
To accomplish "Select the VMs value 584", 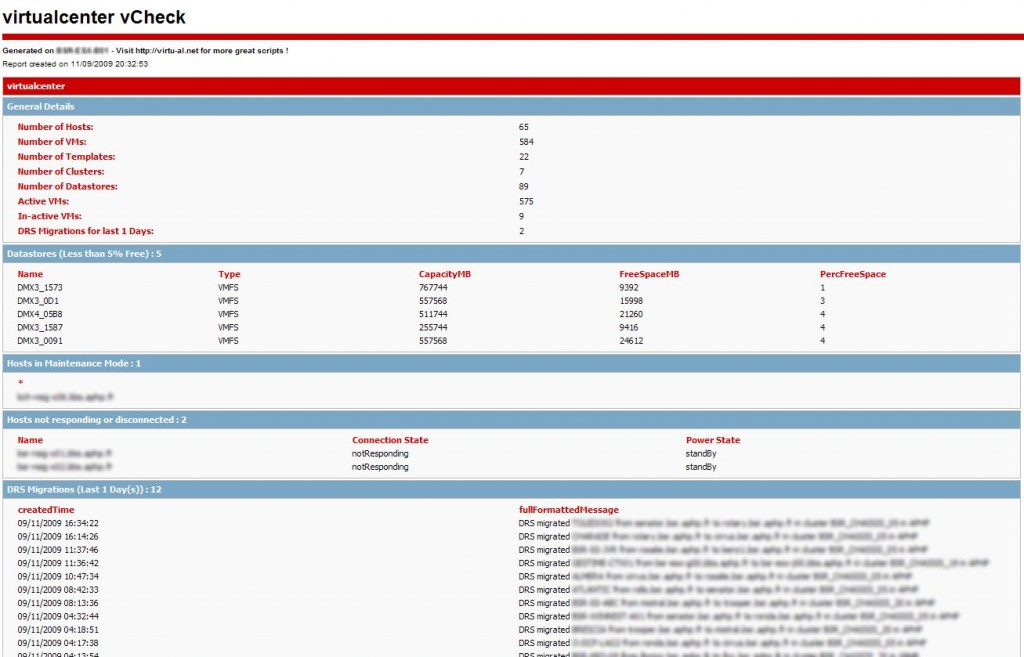I will [x=526, y=142].
